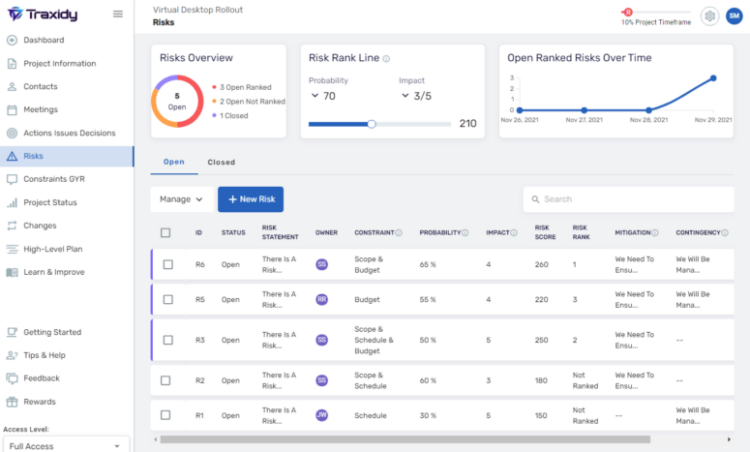Click '3 Open Ranked' legend entry
This screenshot has width=750, height=452.
pos(242,88)
